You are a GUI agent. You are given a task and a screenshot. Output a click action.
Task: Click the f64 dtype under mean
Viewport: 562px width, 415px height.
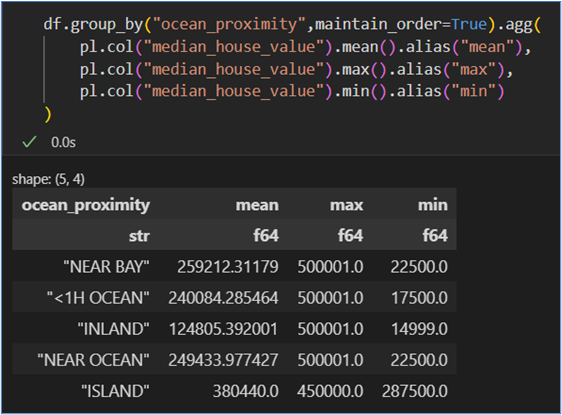[x=266, y=236]
